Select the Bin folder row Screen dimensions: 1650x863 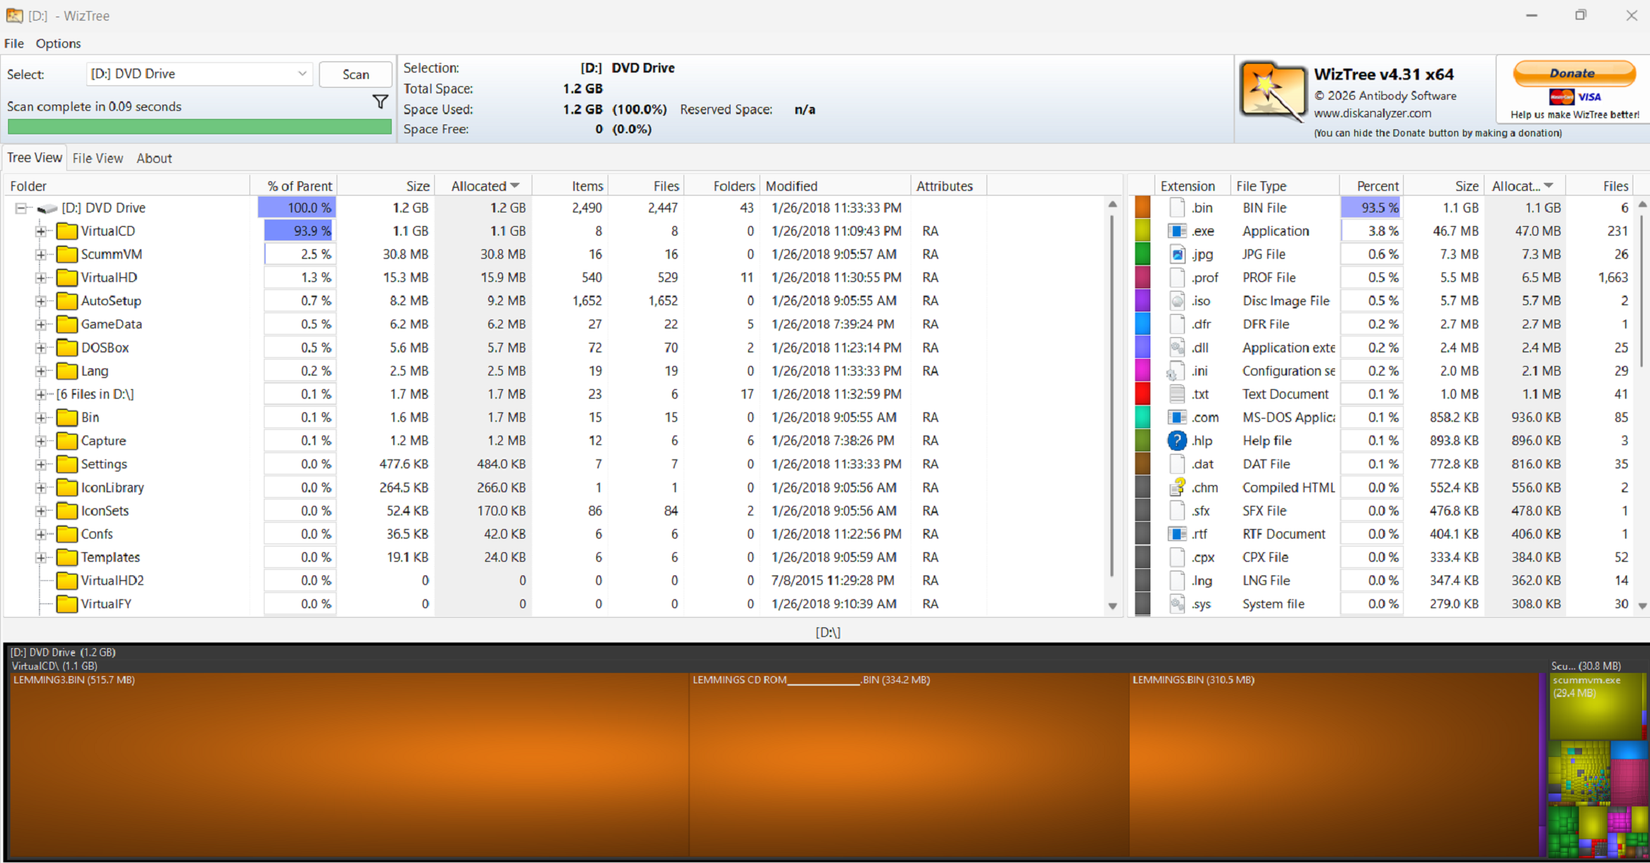(x=555, y=417)
